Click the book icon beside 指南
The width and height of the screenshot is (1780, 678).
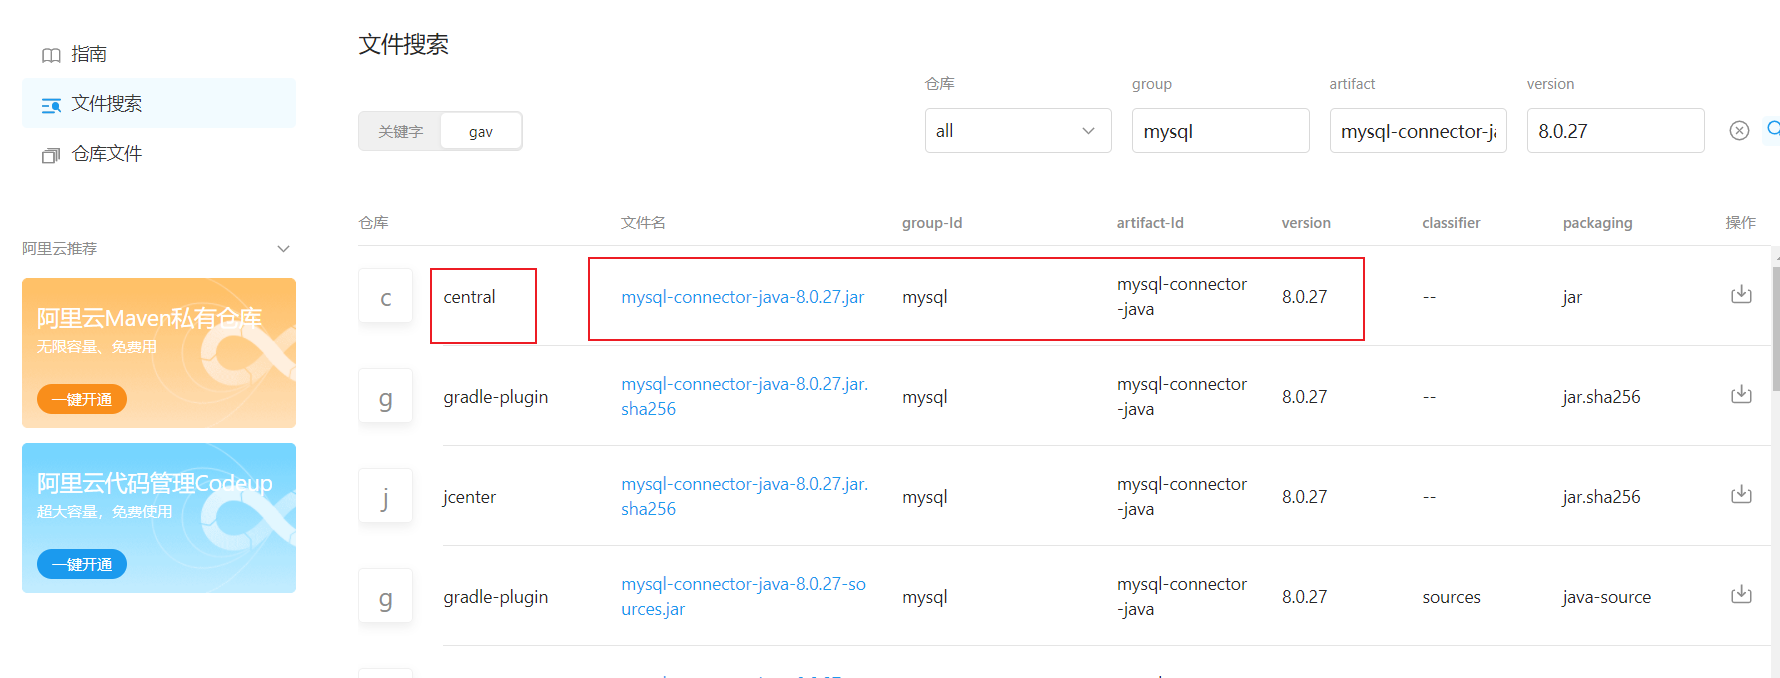[51, 55]
